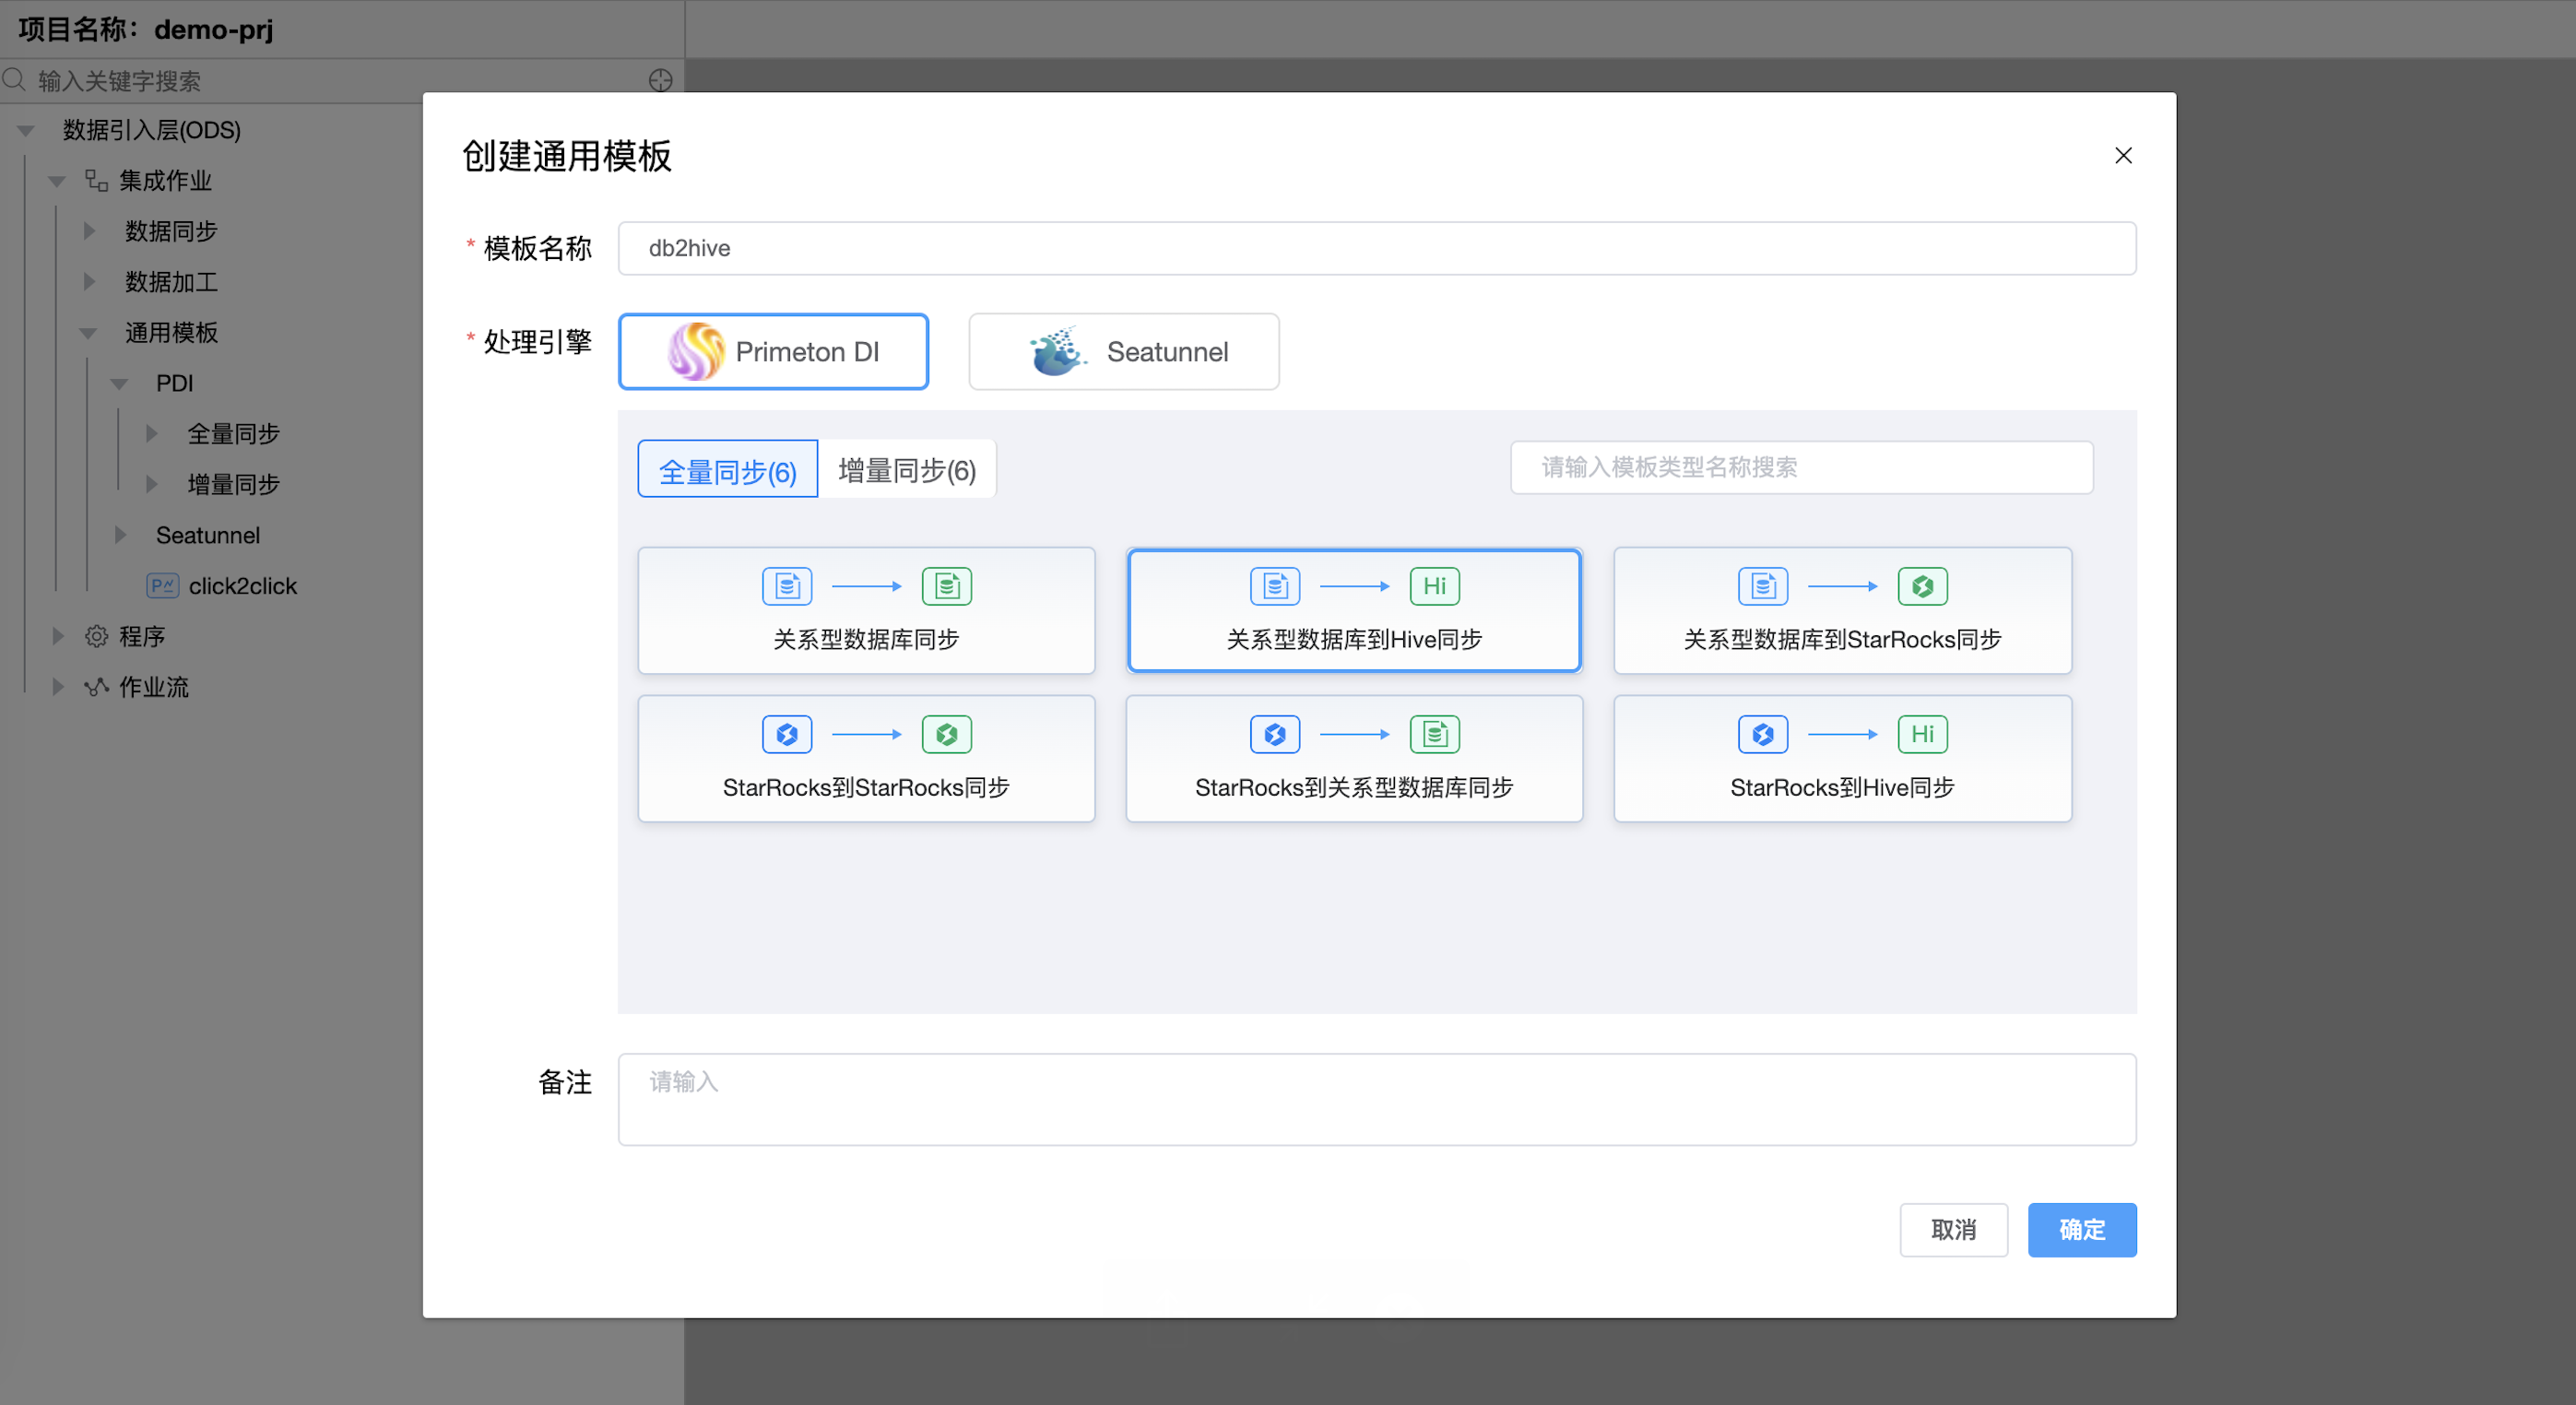Click the workflow icon beside 作业流
Viewport: 2576px width, 1405px height.
[x=96, y=687]
